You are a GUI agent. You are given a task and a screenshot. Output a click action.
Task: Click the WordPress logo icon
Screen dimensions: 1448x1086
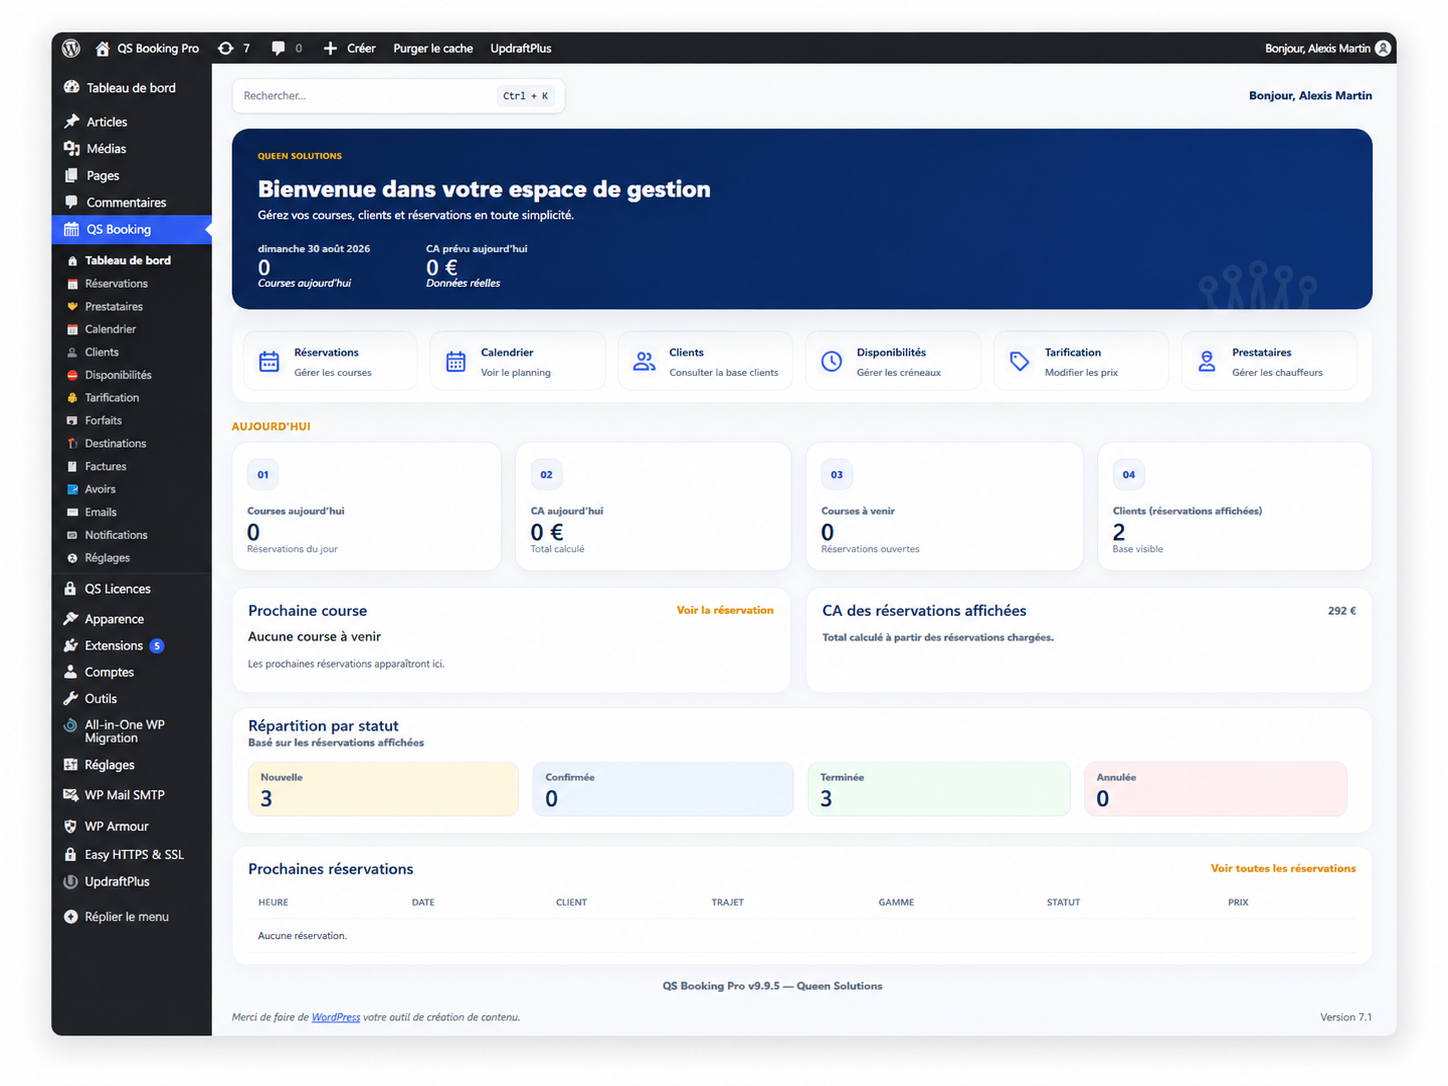71,48
